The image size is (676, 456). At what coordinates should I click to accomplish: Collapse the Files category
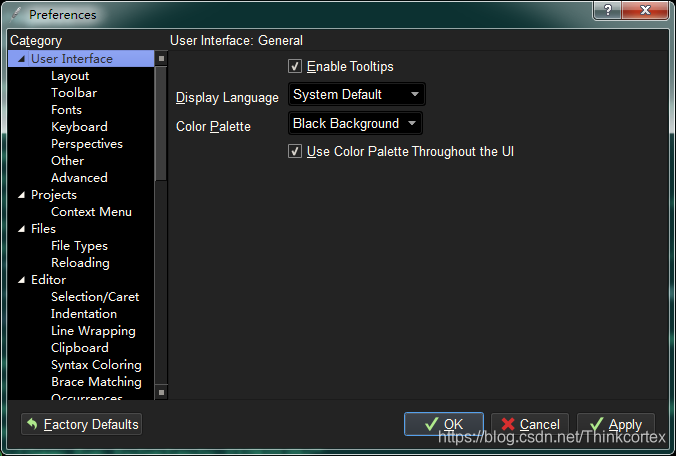coord(22,229)
